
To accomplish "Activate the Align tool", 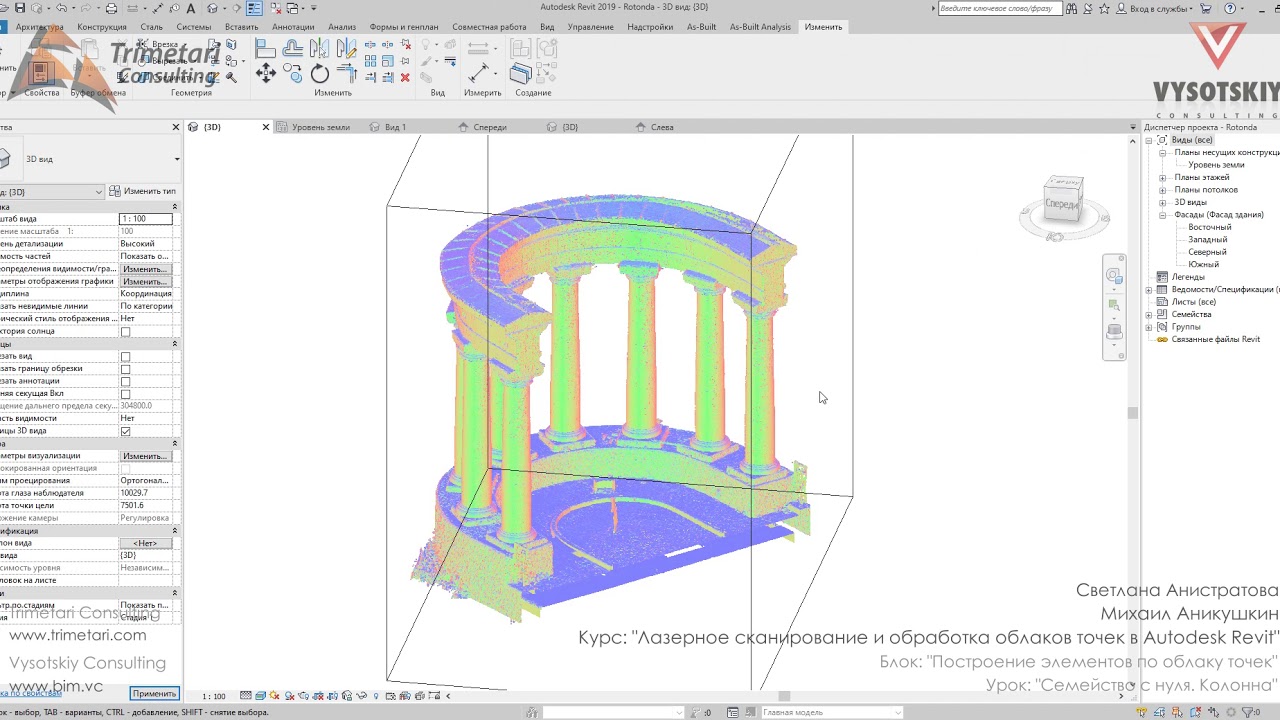I will pyautogui.click(x=266, y=48).
